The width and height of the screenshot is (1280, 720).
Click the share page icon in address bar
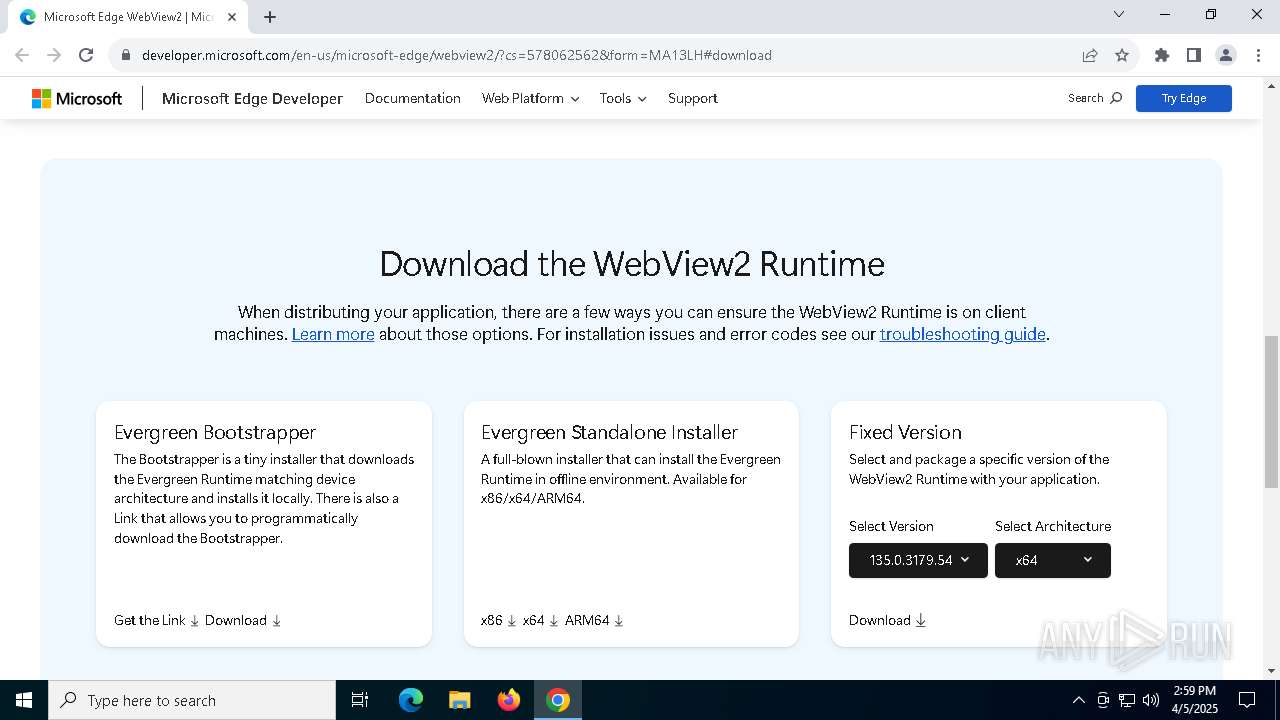1090,55
